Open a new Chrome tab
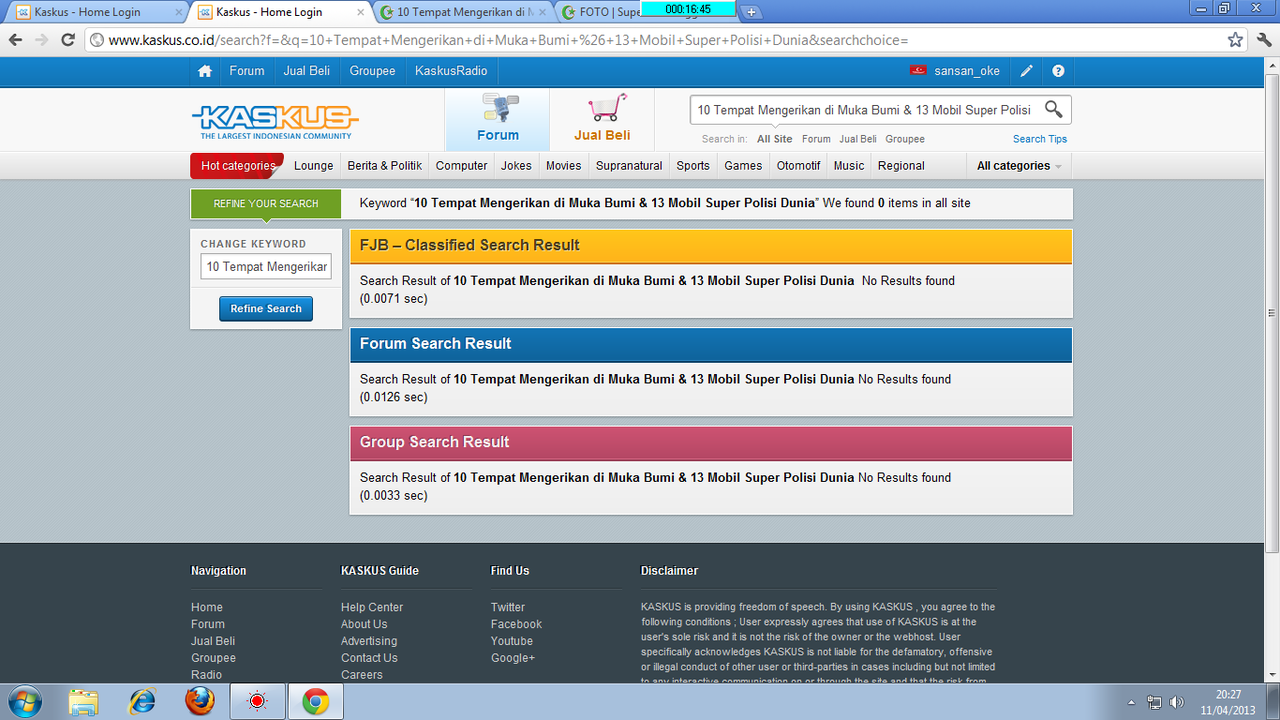 752,12
